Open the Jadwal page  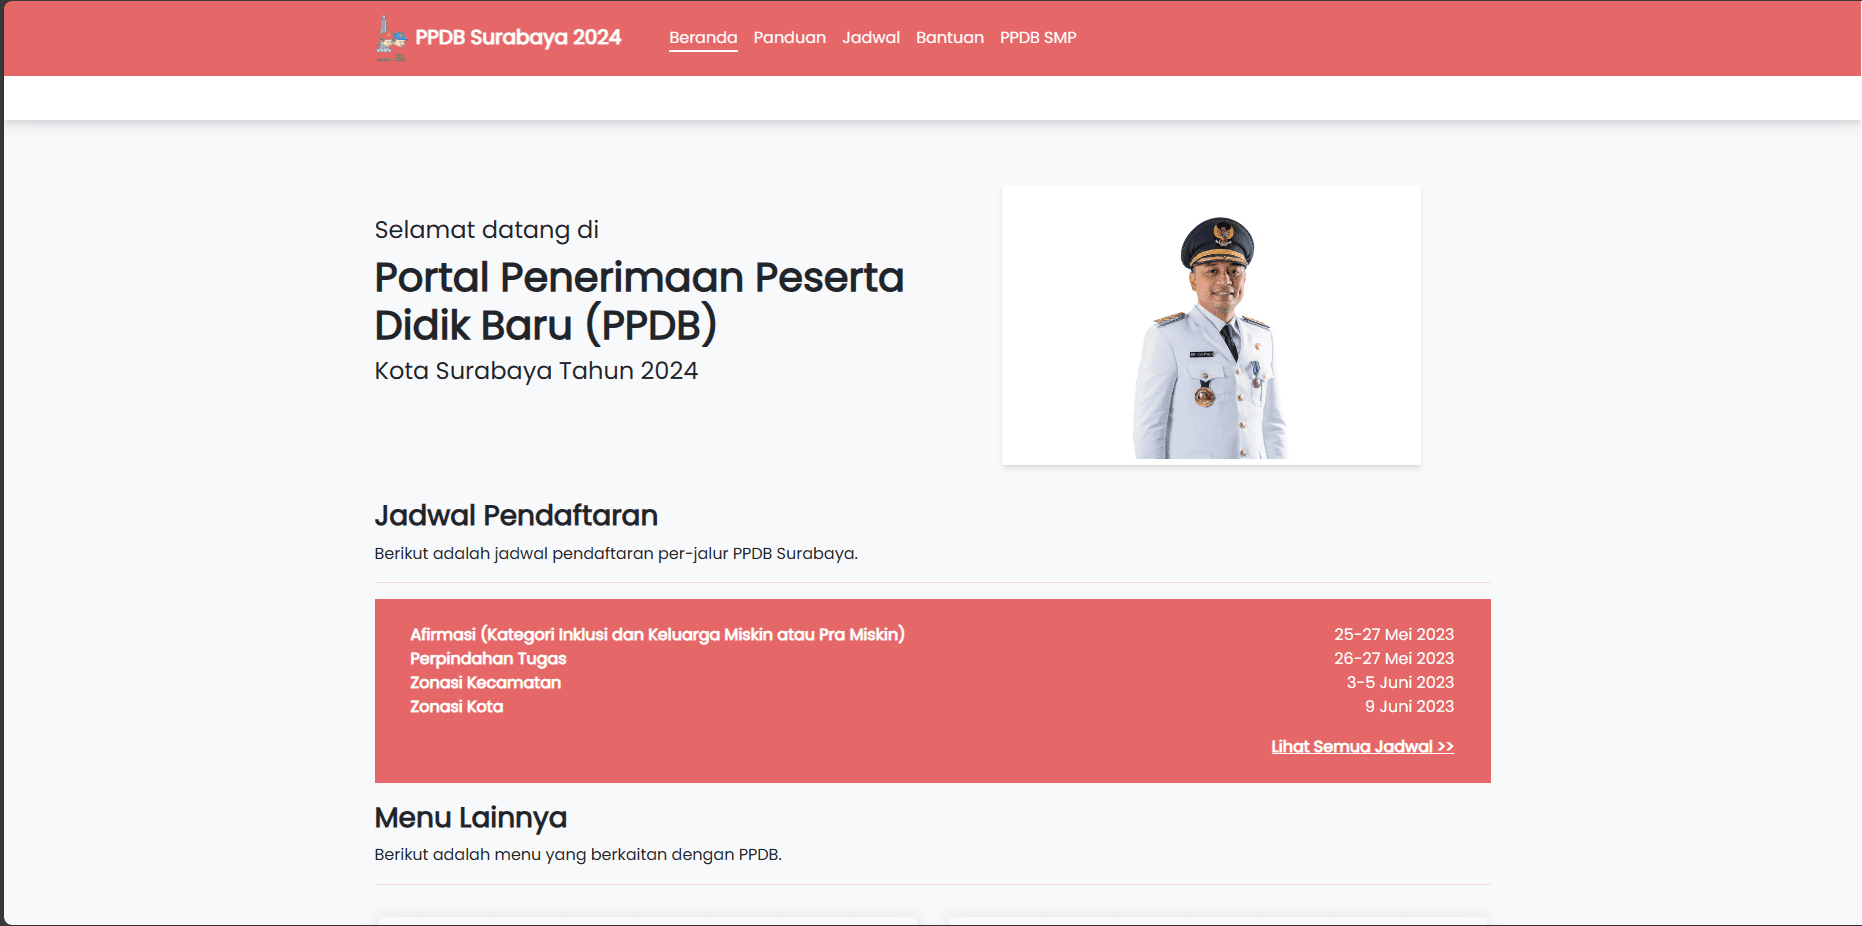coord(870,37)
